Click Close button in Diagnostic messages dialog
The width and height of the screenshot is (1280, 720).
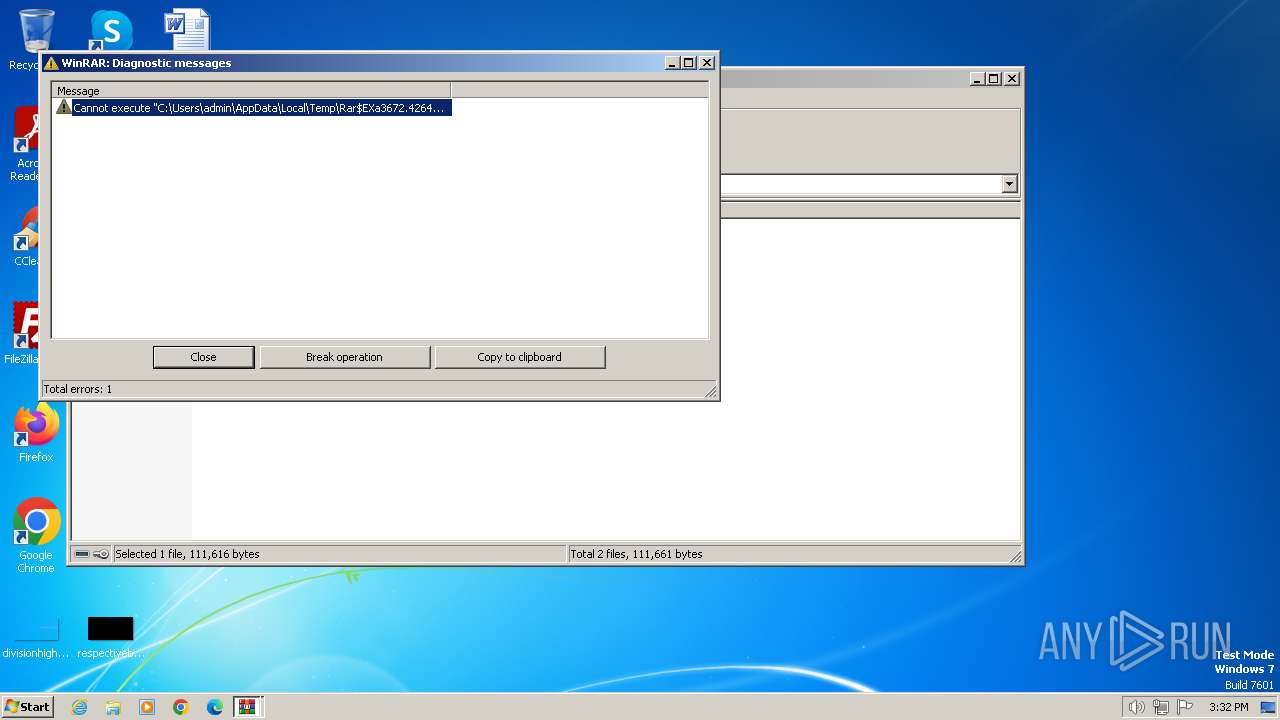203,357
